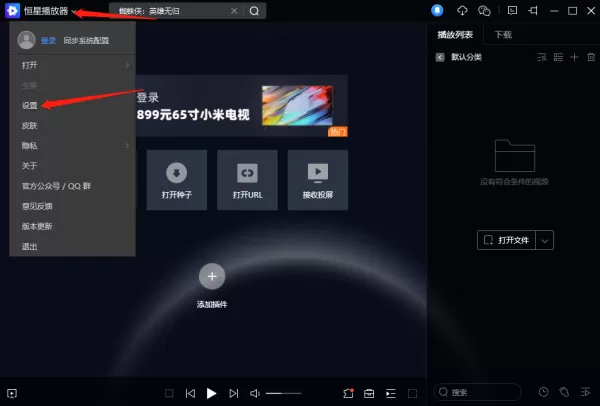Click the 接收投屏 tile
This screenshot has width=600, height=406.
(x=318, y=180)
